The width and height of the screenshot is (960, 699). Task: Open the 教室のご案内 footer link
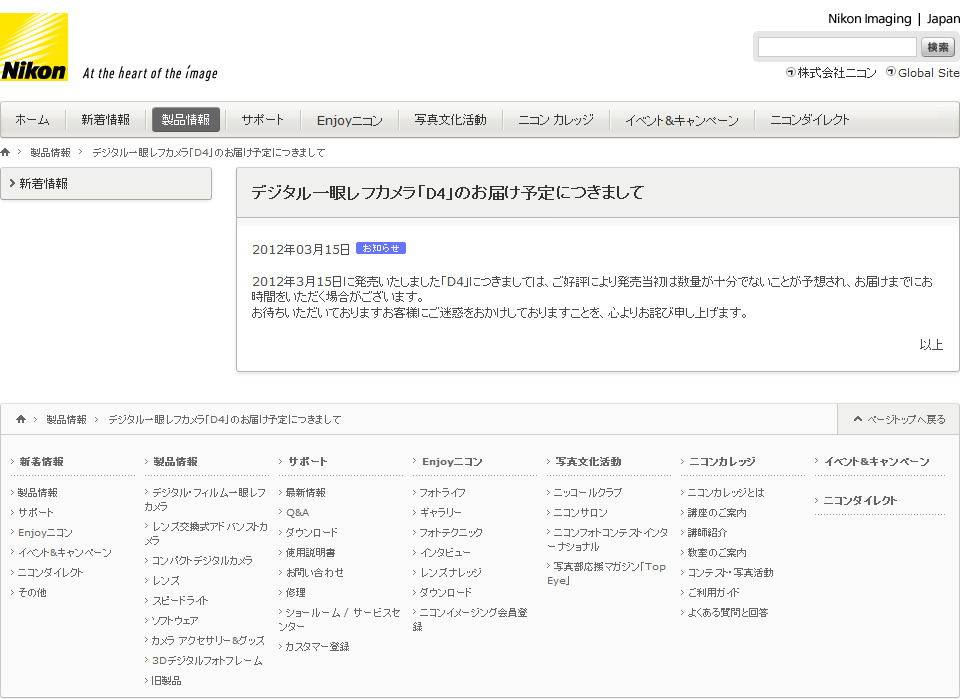(x=717, y=553)
